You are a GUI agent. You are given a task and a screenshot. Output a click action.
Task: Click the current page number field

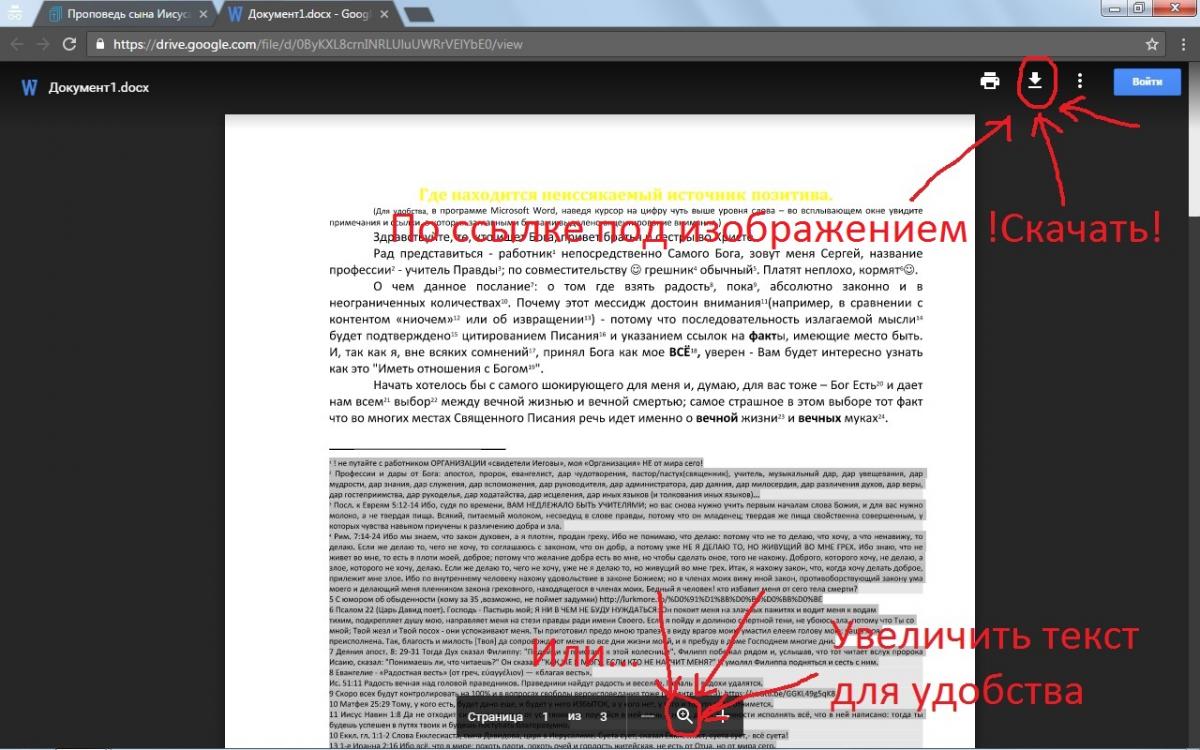pyautogui.click(x=544, y=717)
